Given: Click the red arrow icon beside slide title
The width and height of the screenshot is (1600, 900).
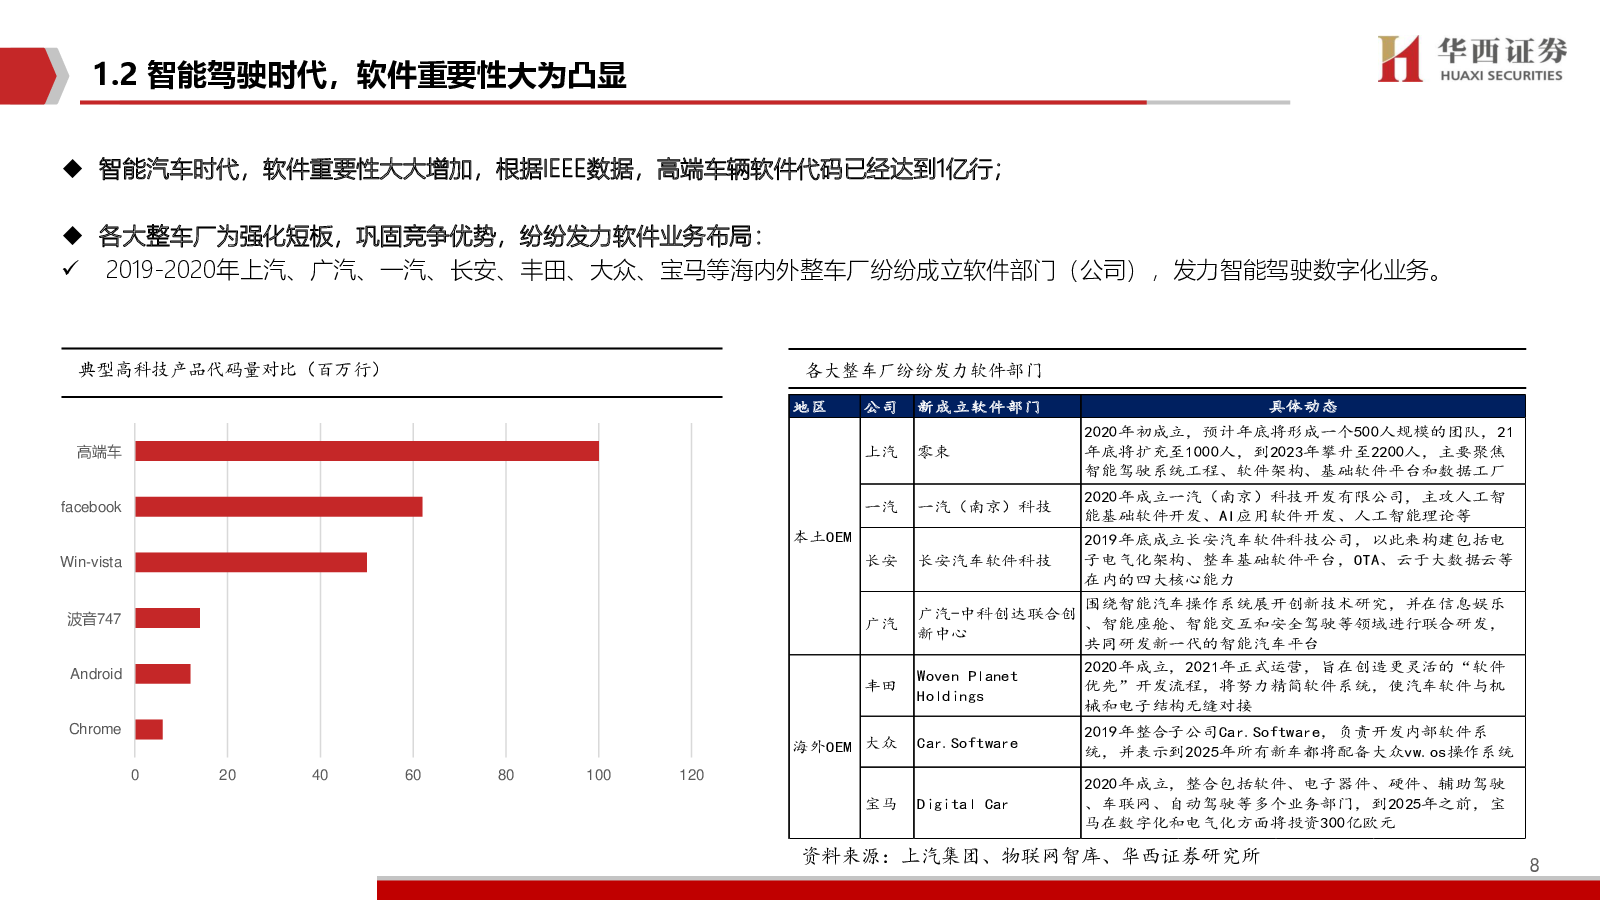Looking at the screenshot, I should click(x=34, y=76).
